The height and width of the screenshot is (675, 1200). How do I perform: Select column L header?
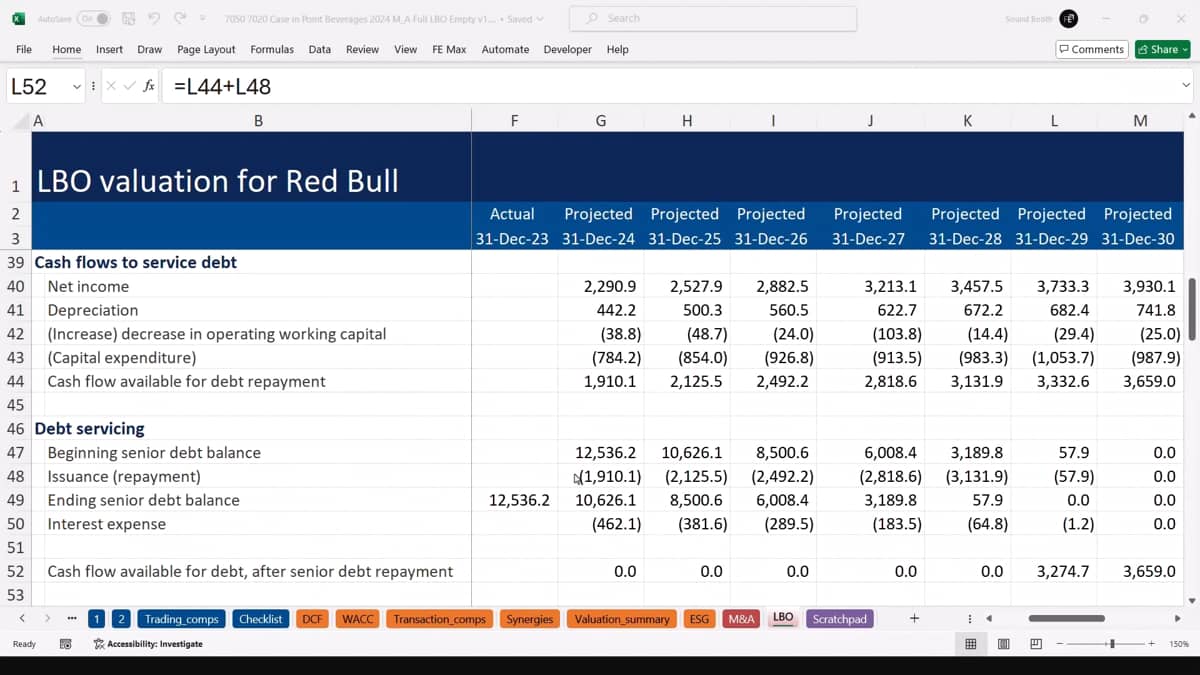1054,121
